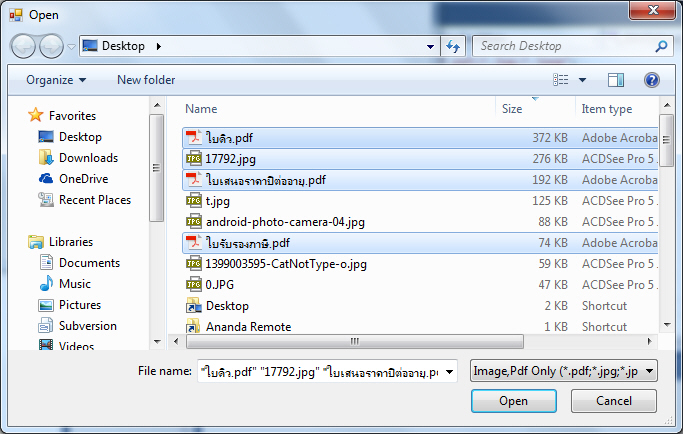
Task: Sort files by Size column header
Action: click(512, 109)
